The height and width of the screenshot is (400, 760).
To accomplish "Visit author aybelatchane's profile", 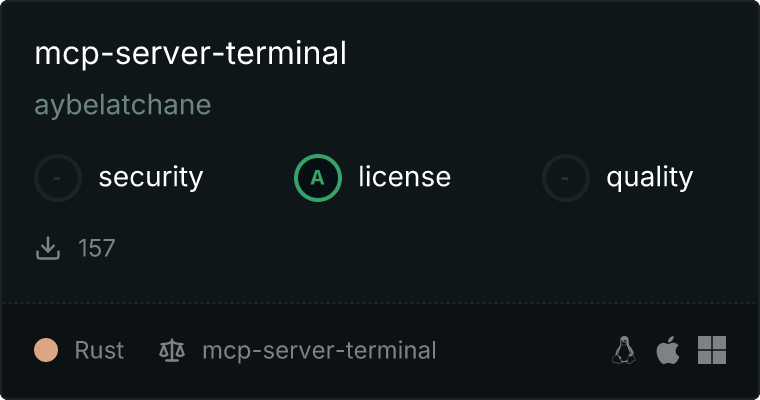I will tap(123, 105).
